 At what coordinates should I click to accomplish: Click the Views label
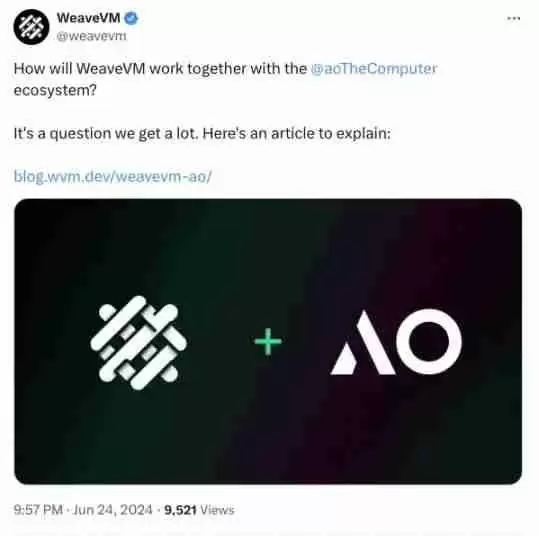(x=217, y=510)
